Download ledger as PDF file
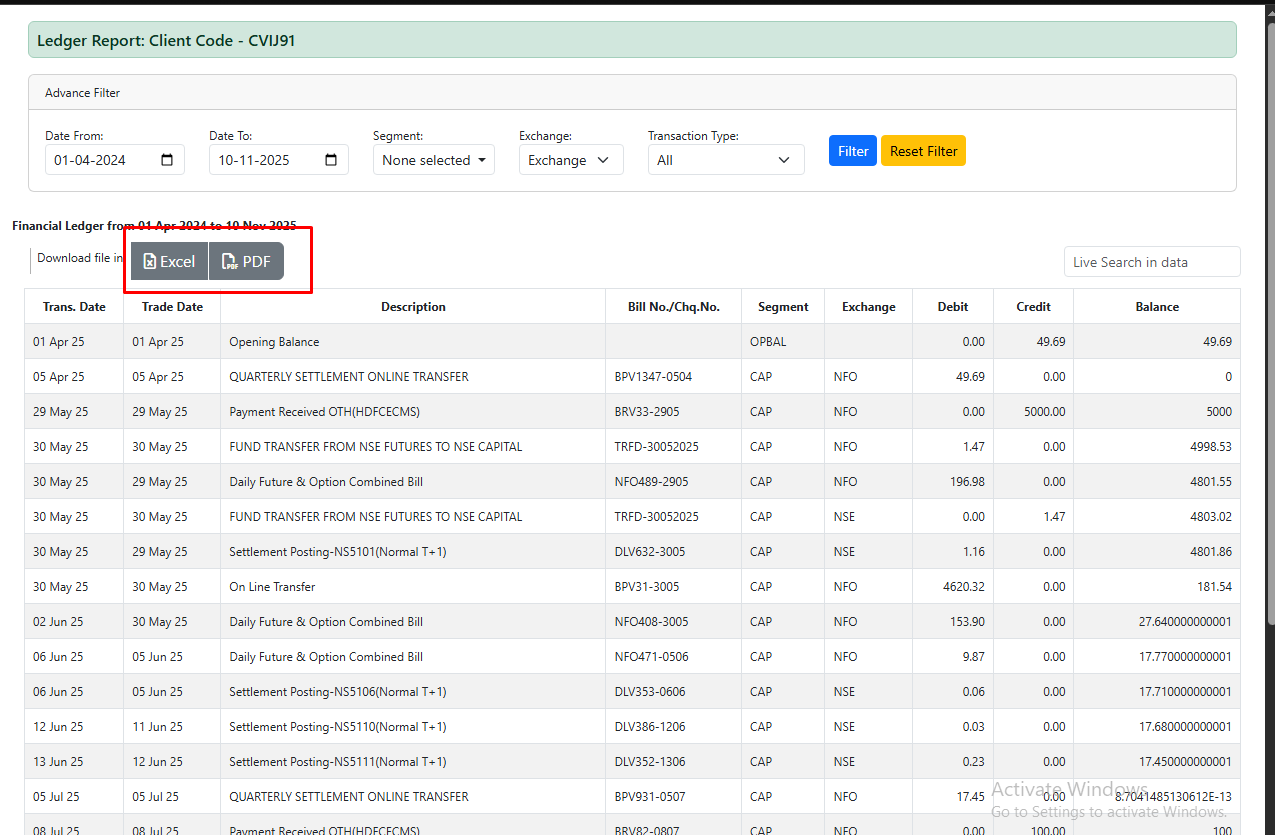This screenshot has width=1275, height=835. [246, 261]
